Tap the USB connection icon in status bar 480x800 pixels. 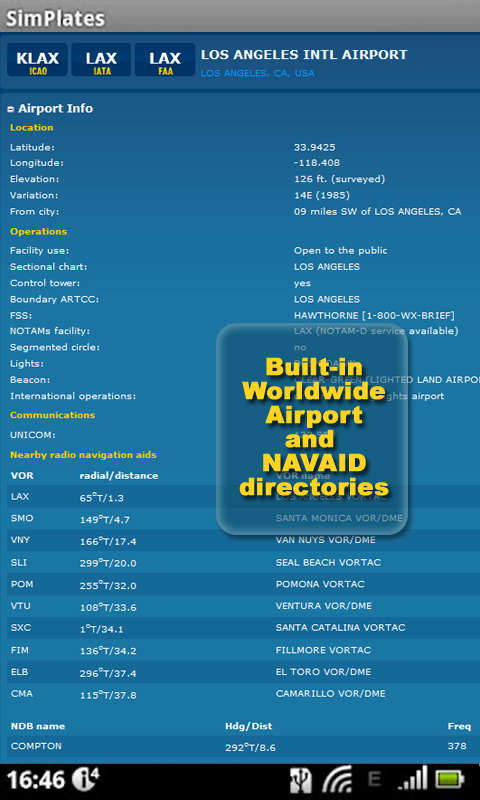tap(300, 781)
